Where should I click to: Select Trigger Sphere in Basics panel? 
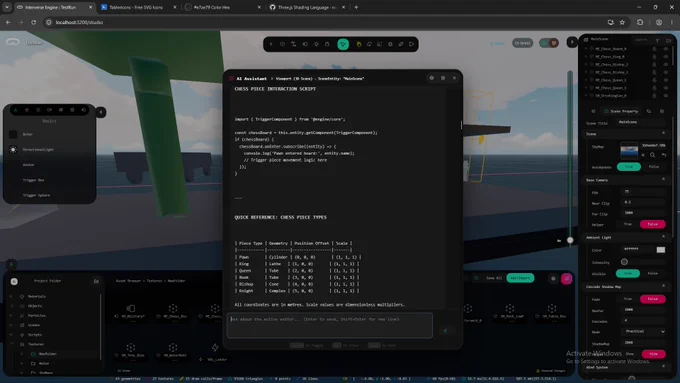click(x=36, y=195)
